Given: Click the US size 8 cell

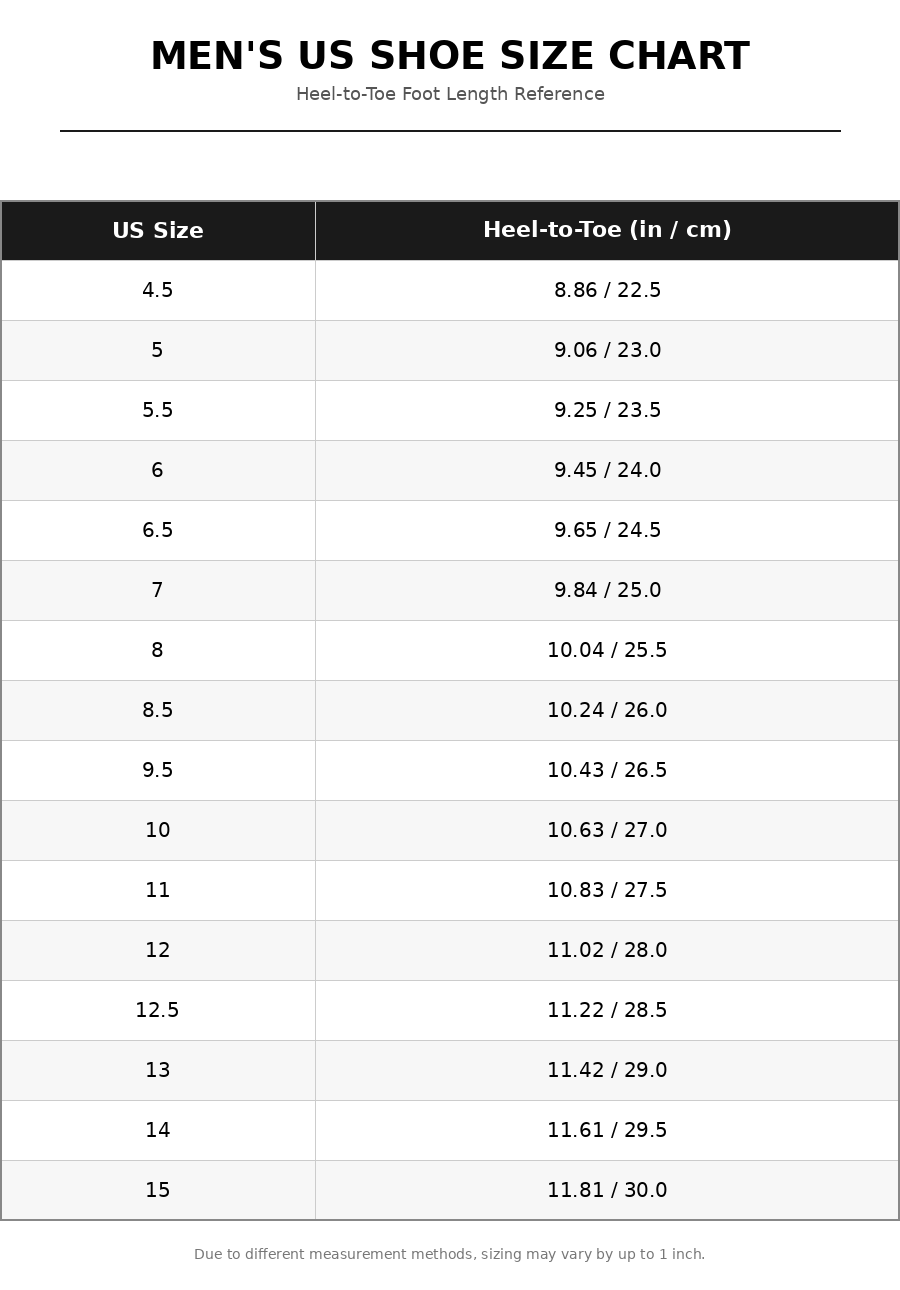Looking at the screenshot, I should [158, 651].
